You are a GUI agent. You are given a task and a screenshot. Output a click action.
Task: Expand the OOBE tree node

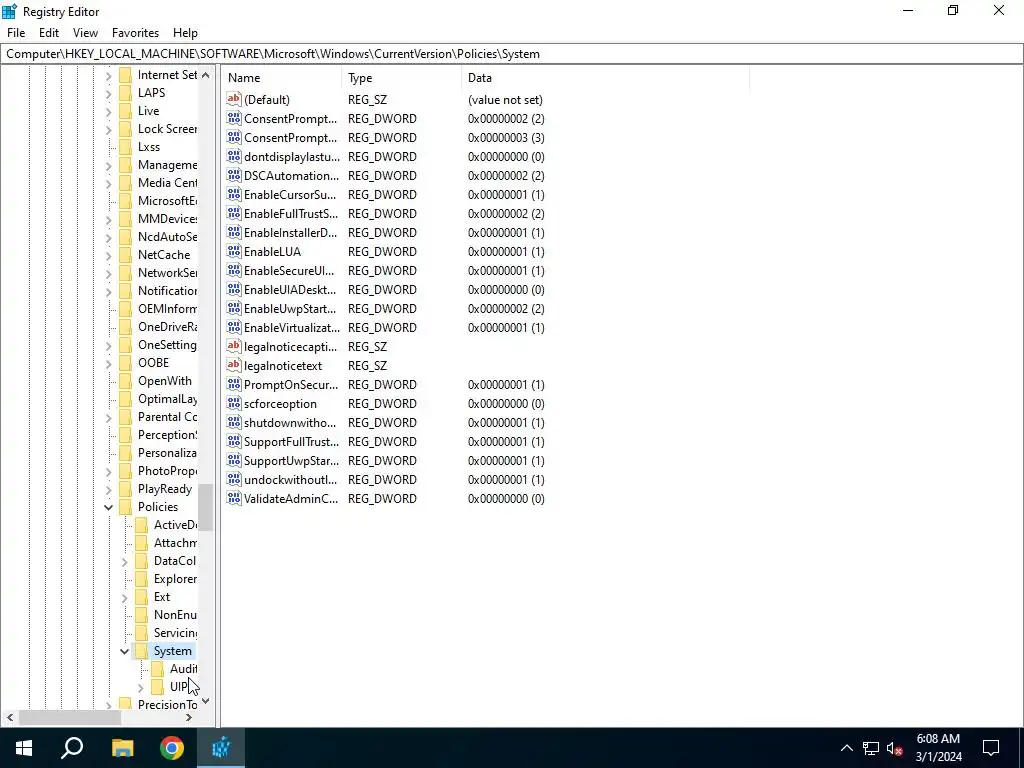point(108,363)
